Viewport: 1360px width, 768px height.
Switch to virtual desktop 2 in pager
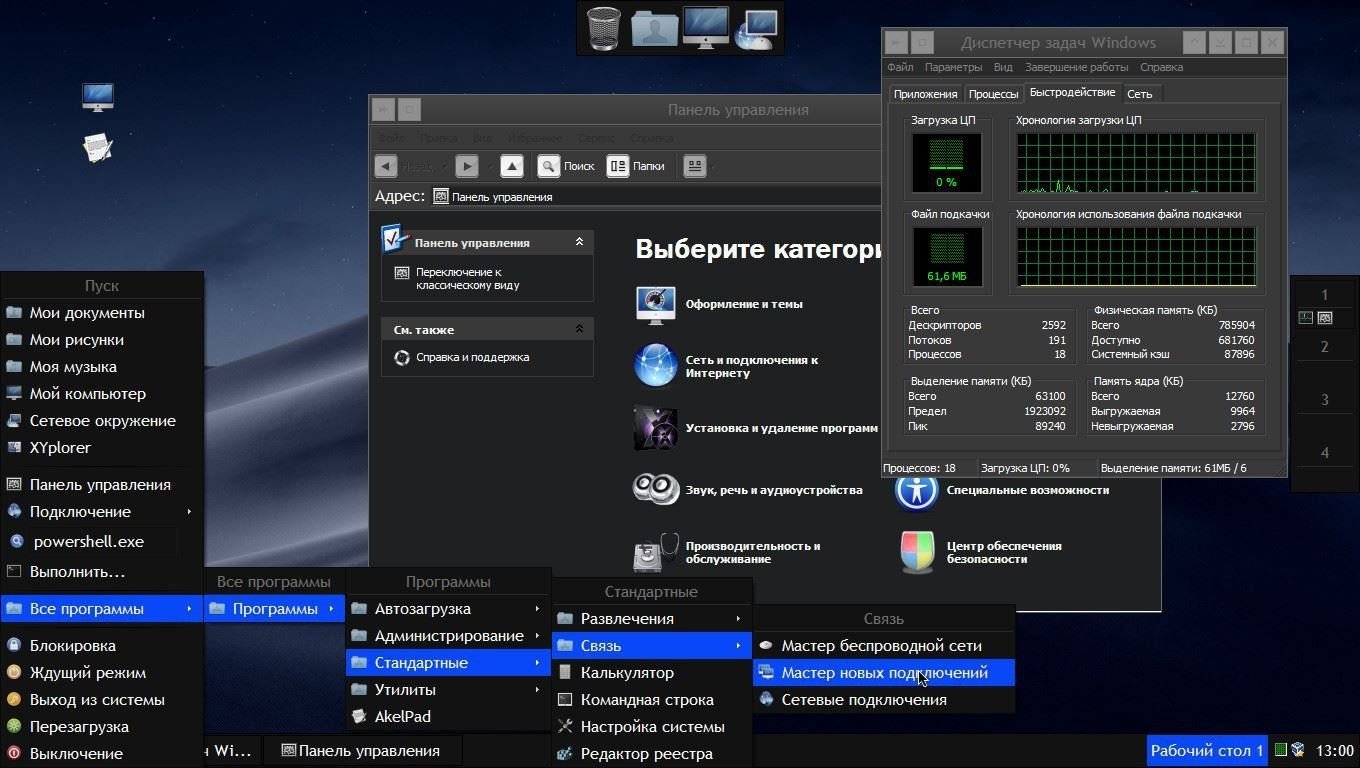(x=1324, y=347)
